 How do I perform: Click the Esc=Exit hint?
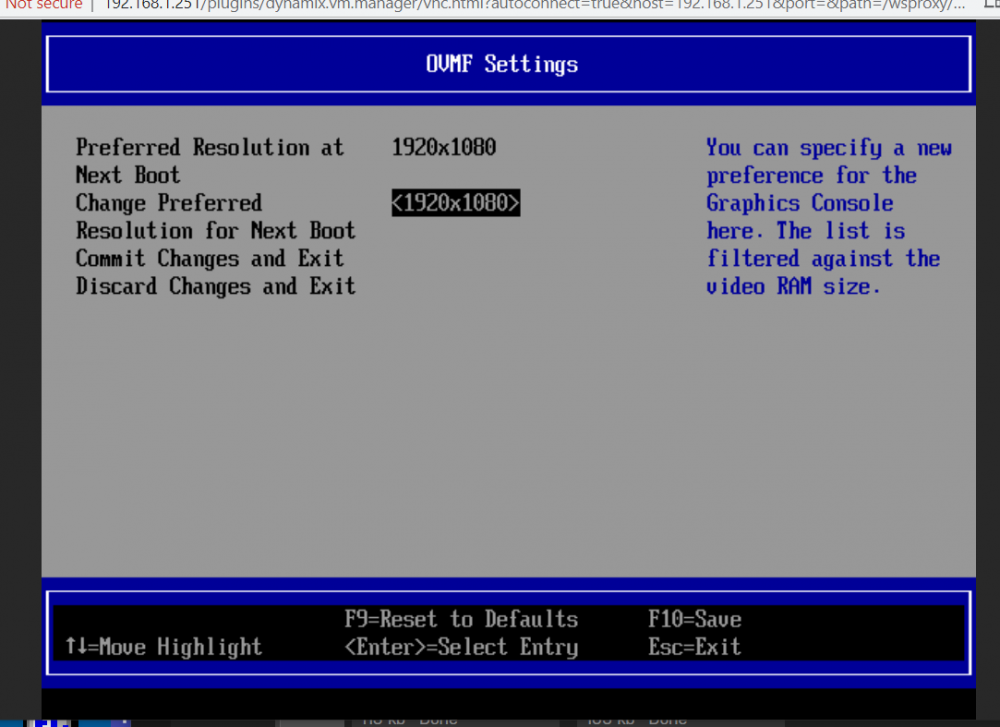point(695,647)
